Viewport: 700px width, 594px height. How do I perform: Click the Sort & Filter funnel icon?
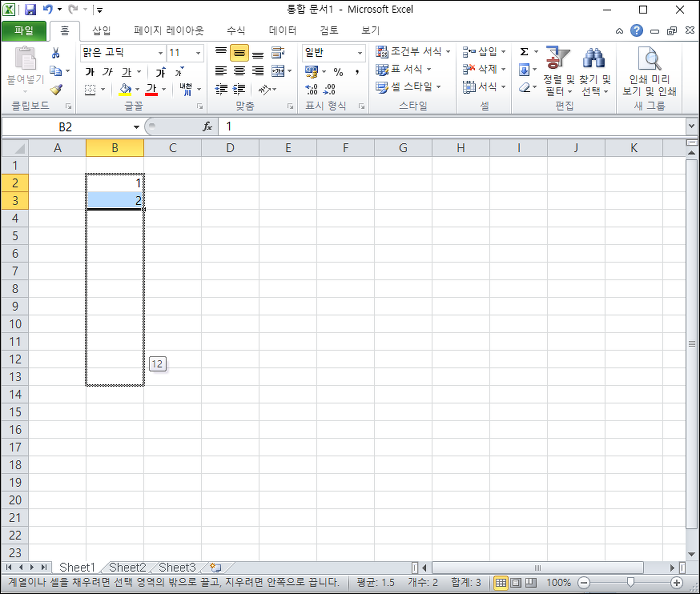pos(558,58)
